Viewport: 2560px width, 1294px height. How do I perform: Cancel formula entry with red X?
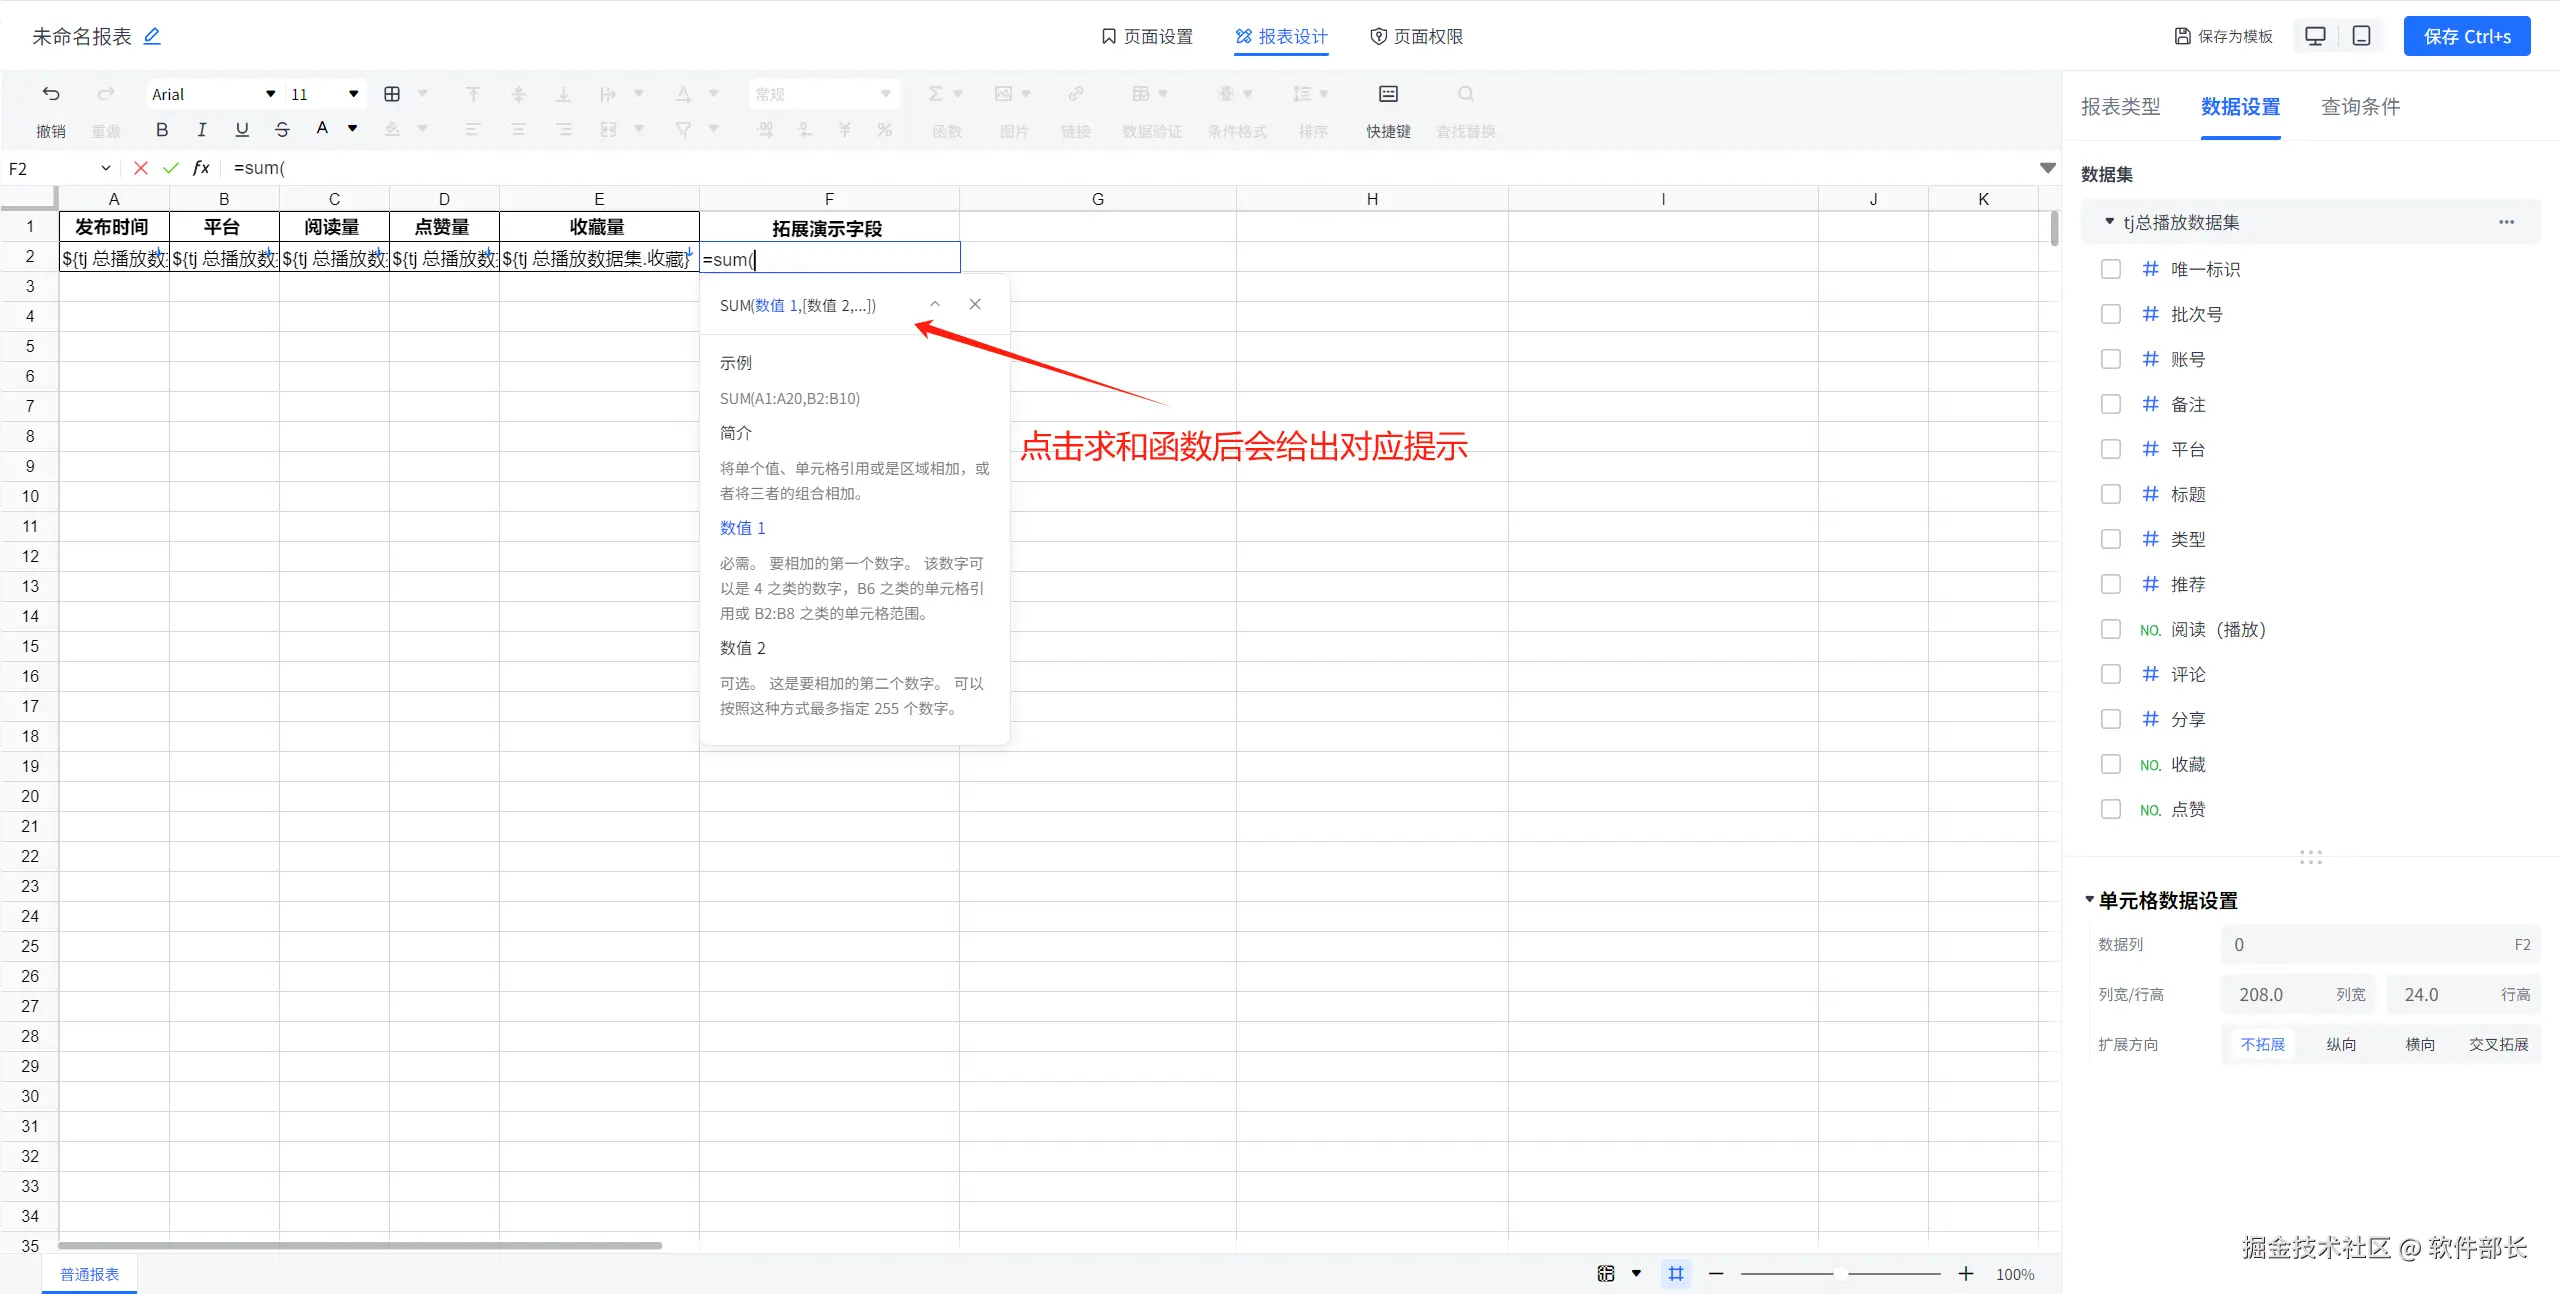tap(141, 168)
